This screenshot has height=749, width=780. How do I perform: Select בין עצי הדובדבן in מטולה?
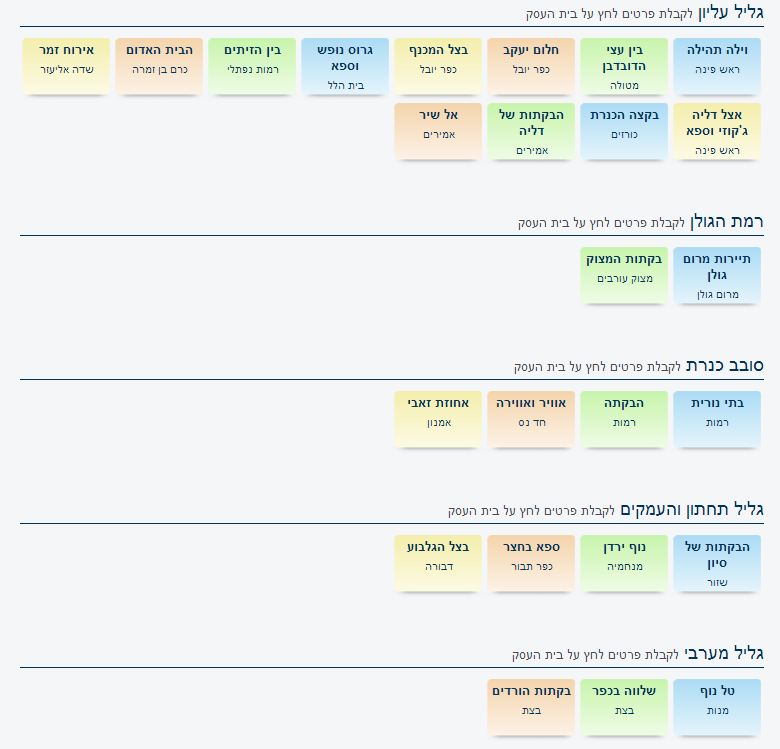pos(624,66)
